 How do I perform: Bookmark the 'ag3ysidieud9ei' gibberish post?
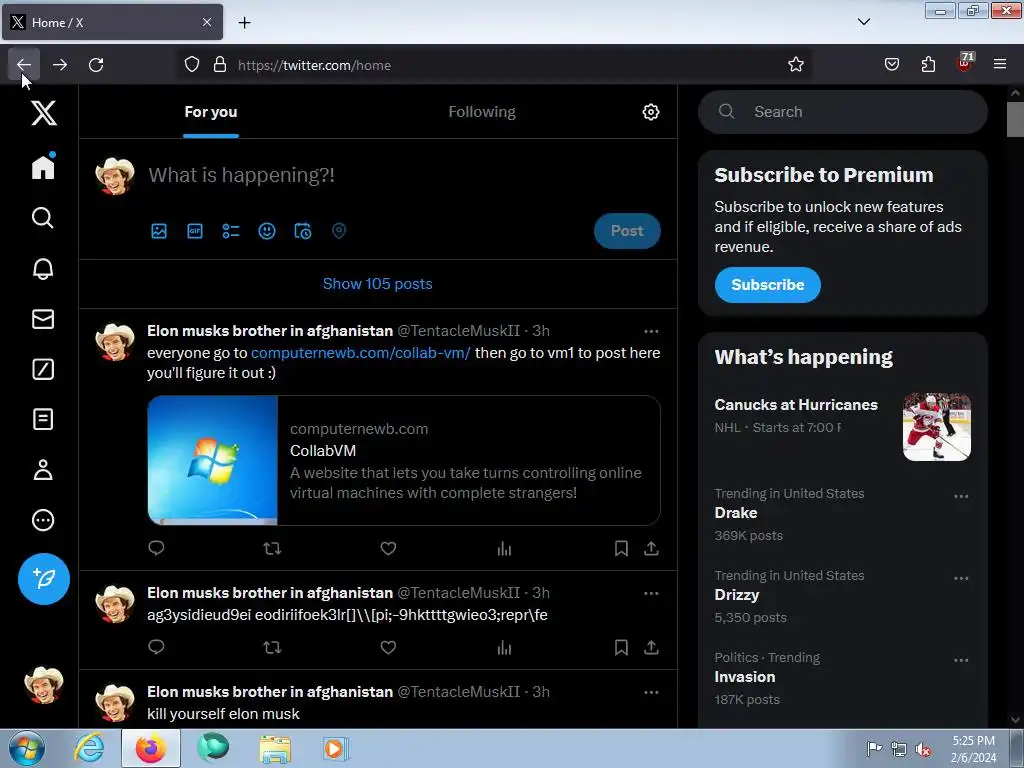pos(621,647)
